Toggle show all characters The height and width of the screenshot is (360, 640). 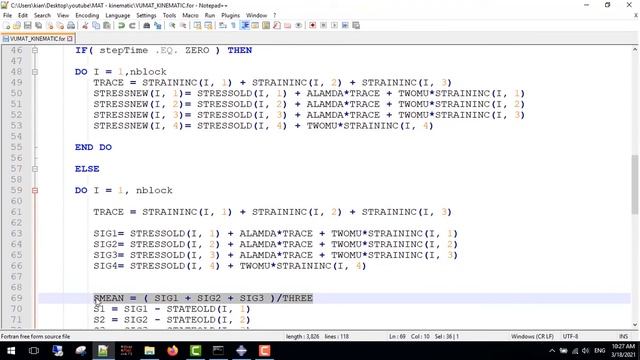click(x=233, y=25)
